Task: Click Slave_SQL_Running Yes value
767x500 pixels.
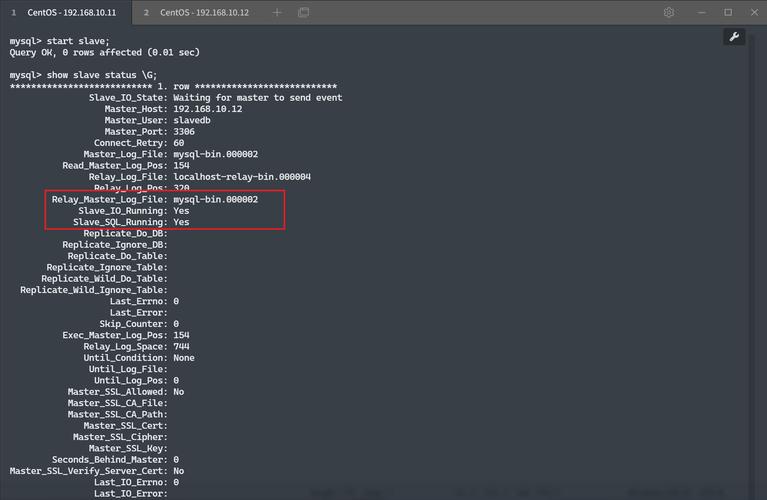Action: coord(181,222)
